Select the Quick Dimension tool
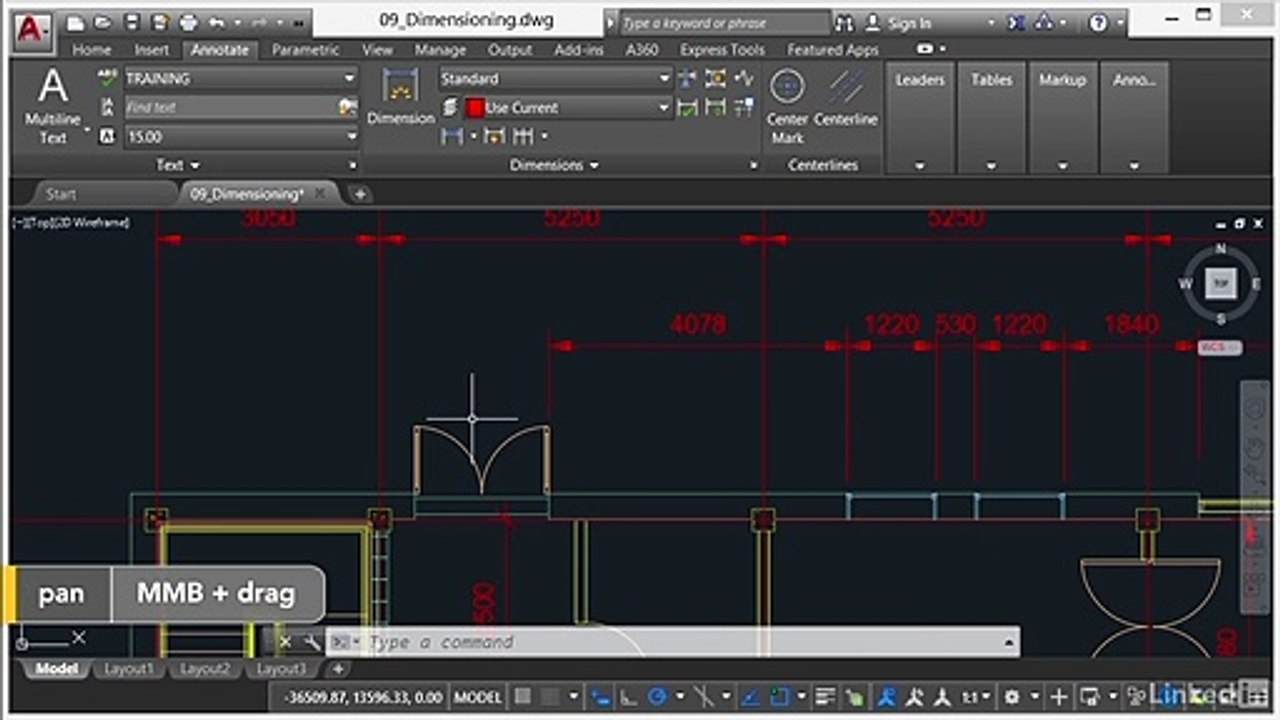The image size is (1280, 720). [494, 136]
